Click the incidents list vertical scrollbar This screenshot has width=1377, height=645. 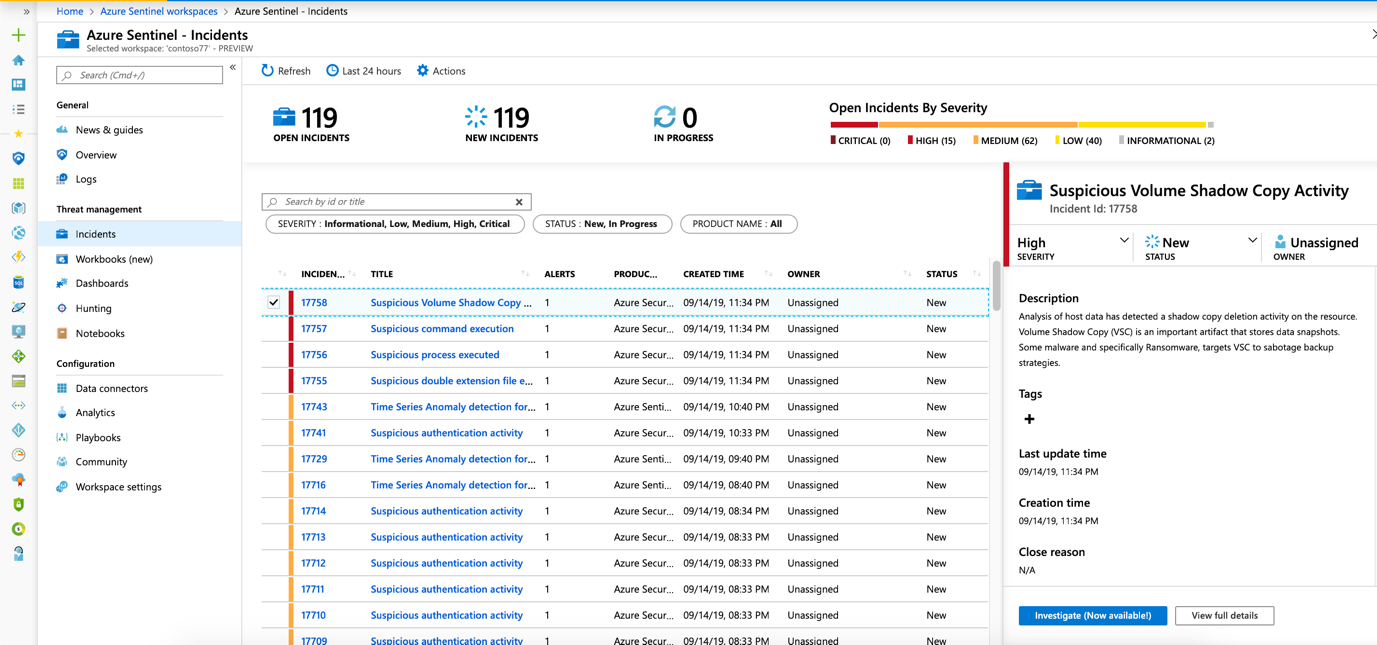tap(996, 286)
